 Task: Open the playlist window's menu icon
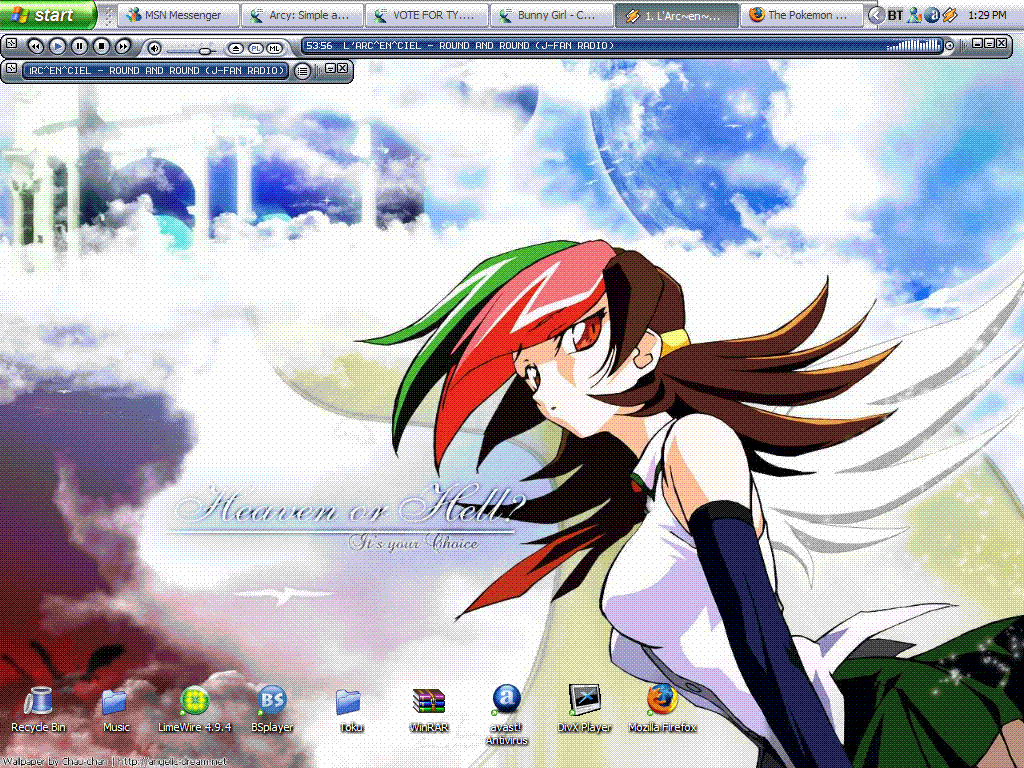tap(11, 69)
